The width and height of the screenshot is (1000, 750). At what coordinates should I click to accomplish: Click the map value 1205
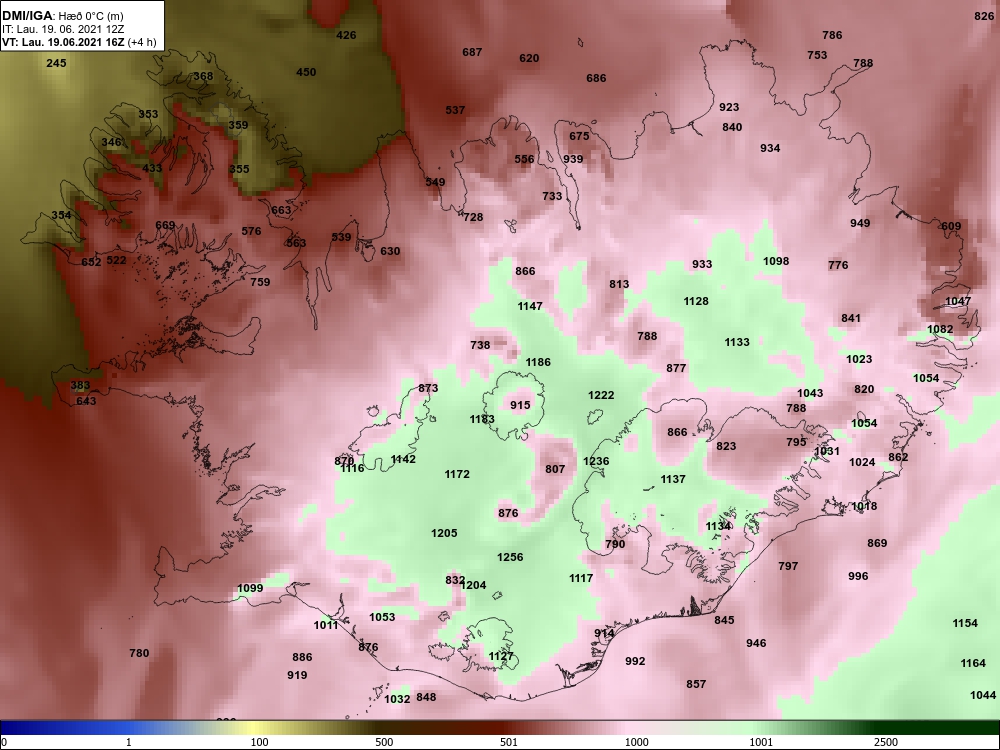click(444, 533)
